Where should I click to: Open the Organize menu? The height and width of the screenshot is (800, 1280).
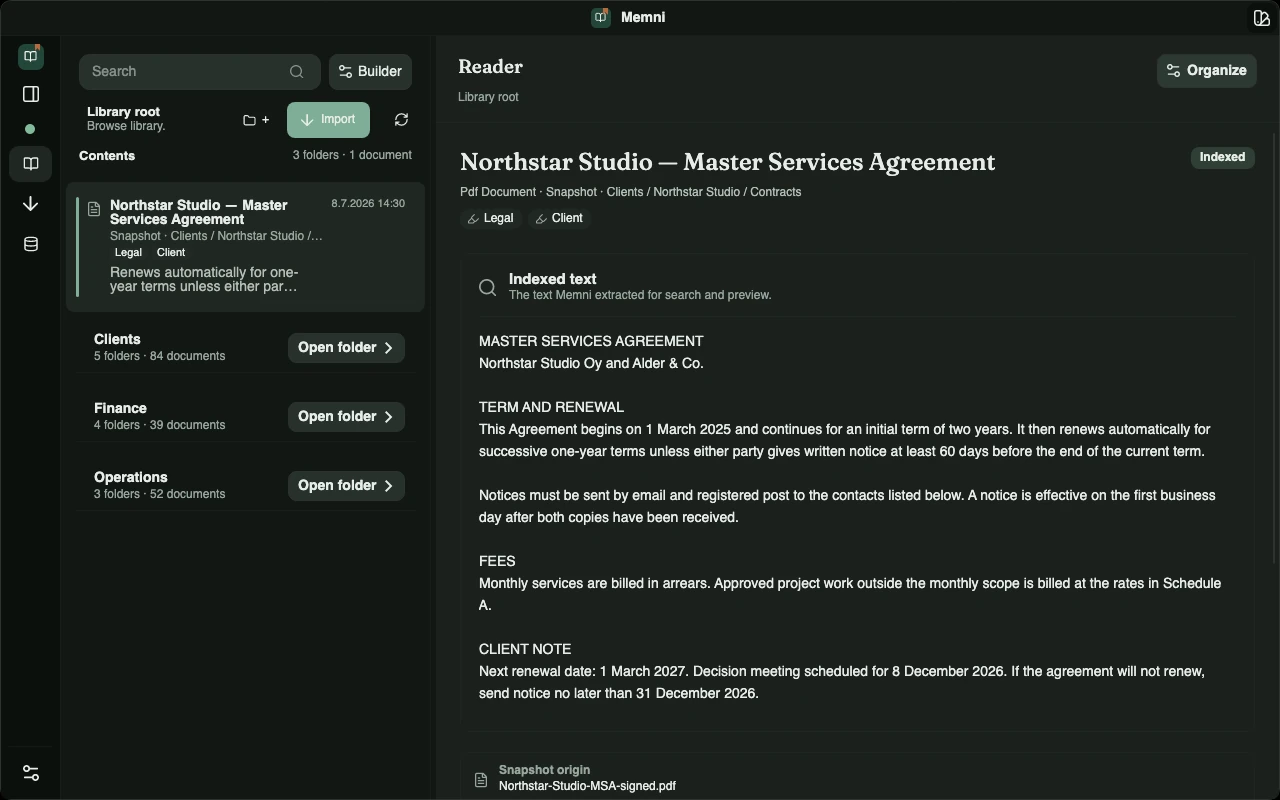click(x=1207, y=70)
